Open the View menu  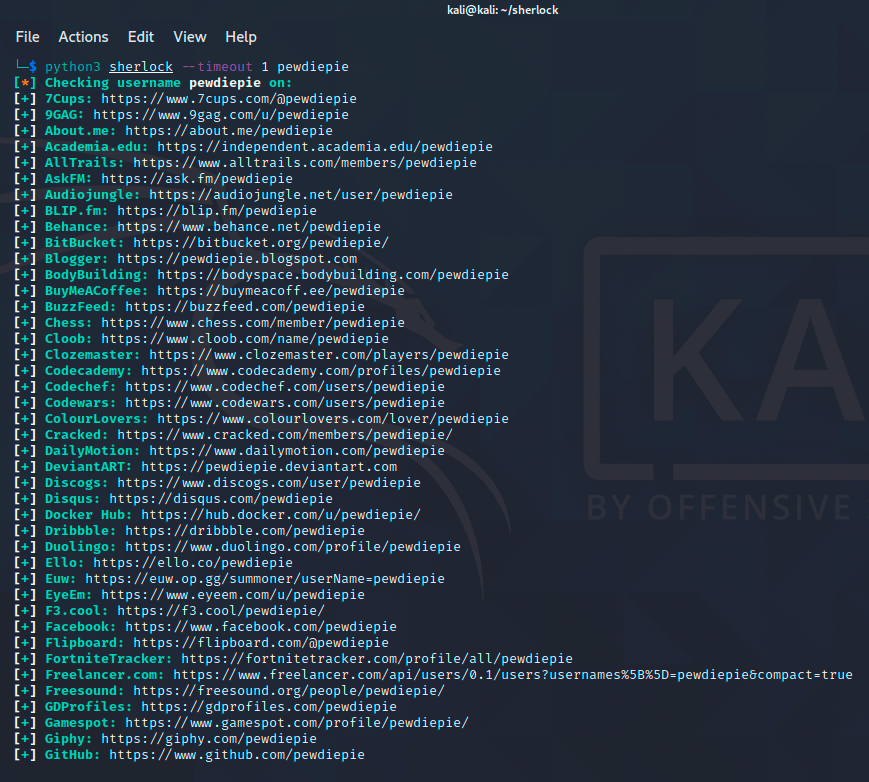pos(190,37)
